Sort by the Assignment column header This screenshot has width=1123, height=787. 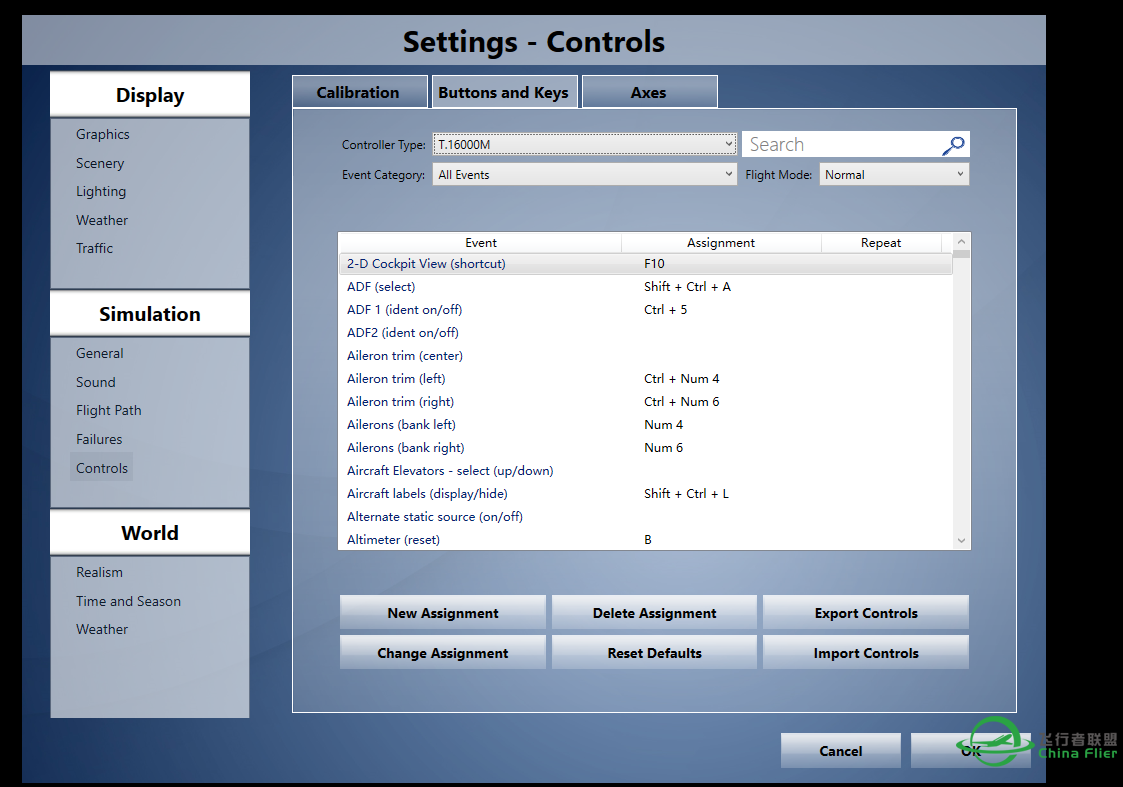(x=720, y=243)
